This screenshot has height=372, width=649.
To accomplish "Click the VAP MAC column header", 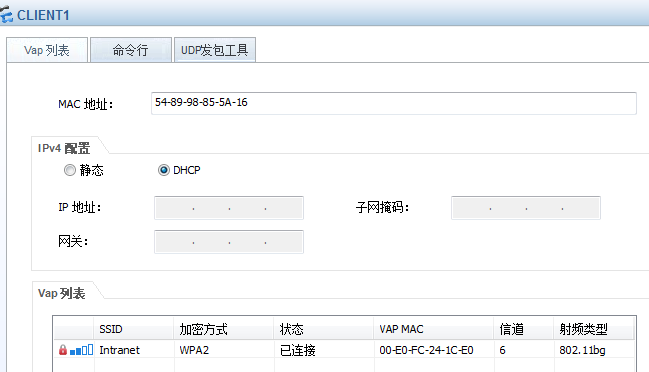I will pos(434,329).
